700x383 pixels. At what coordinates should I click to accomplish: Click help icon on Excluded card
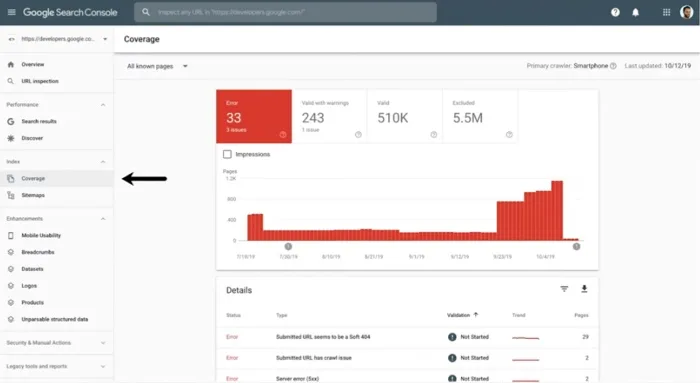click(x=509, y=134)
